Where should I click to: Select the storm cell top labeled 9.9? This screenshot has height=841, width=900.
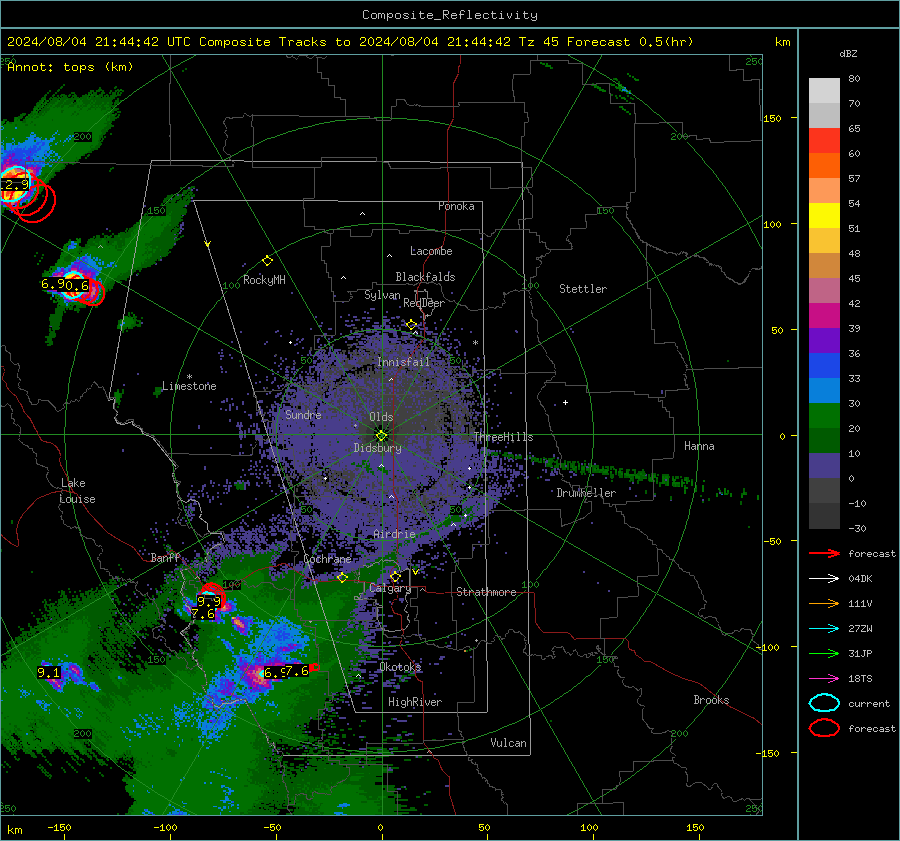pos(208,601)
